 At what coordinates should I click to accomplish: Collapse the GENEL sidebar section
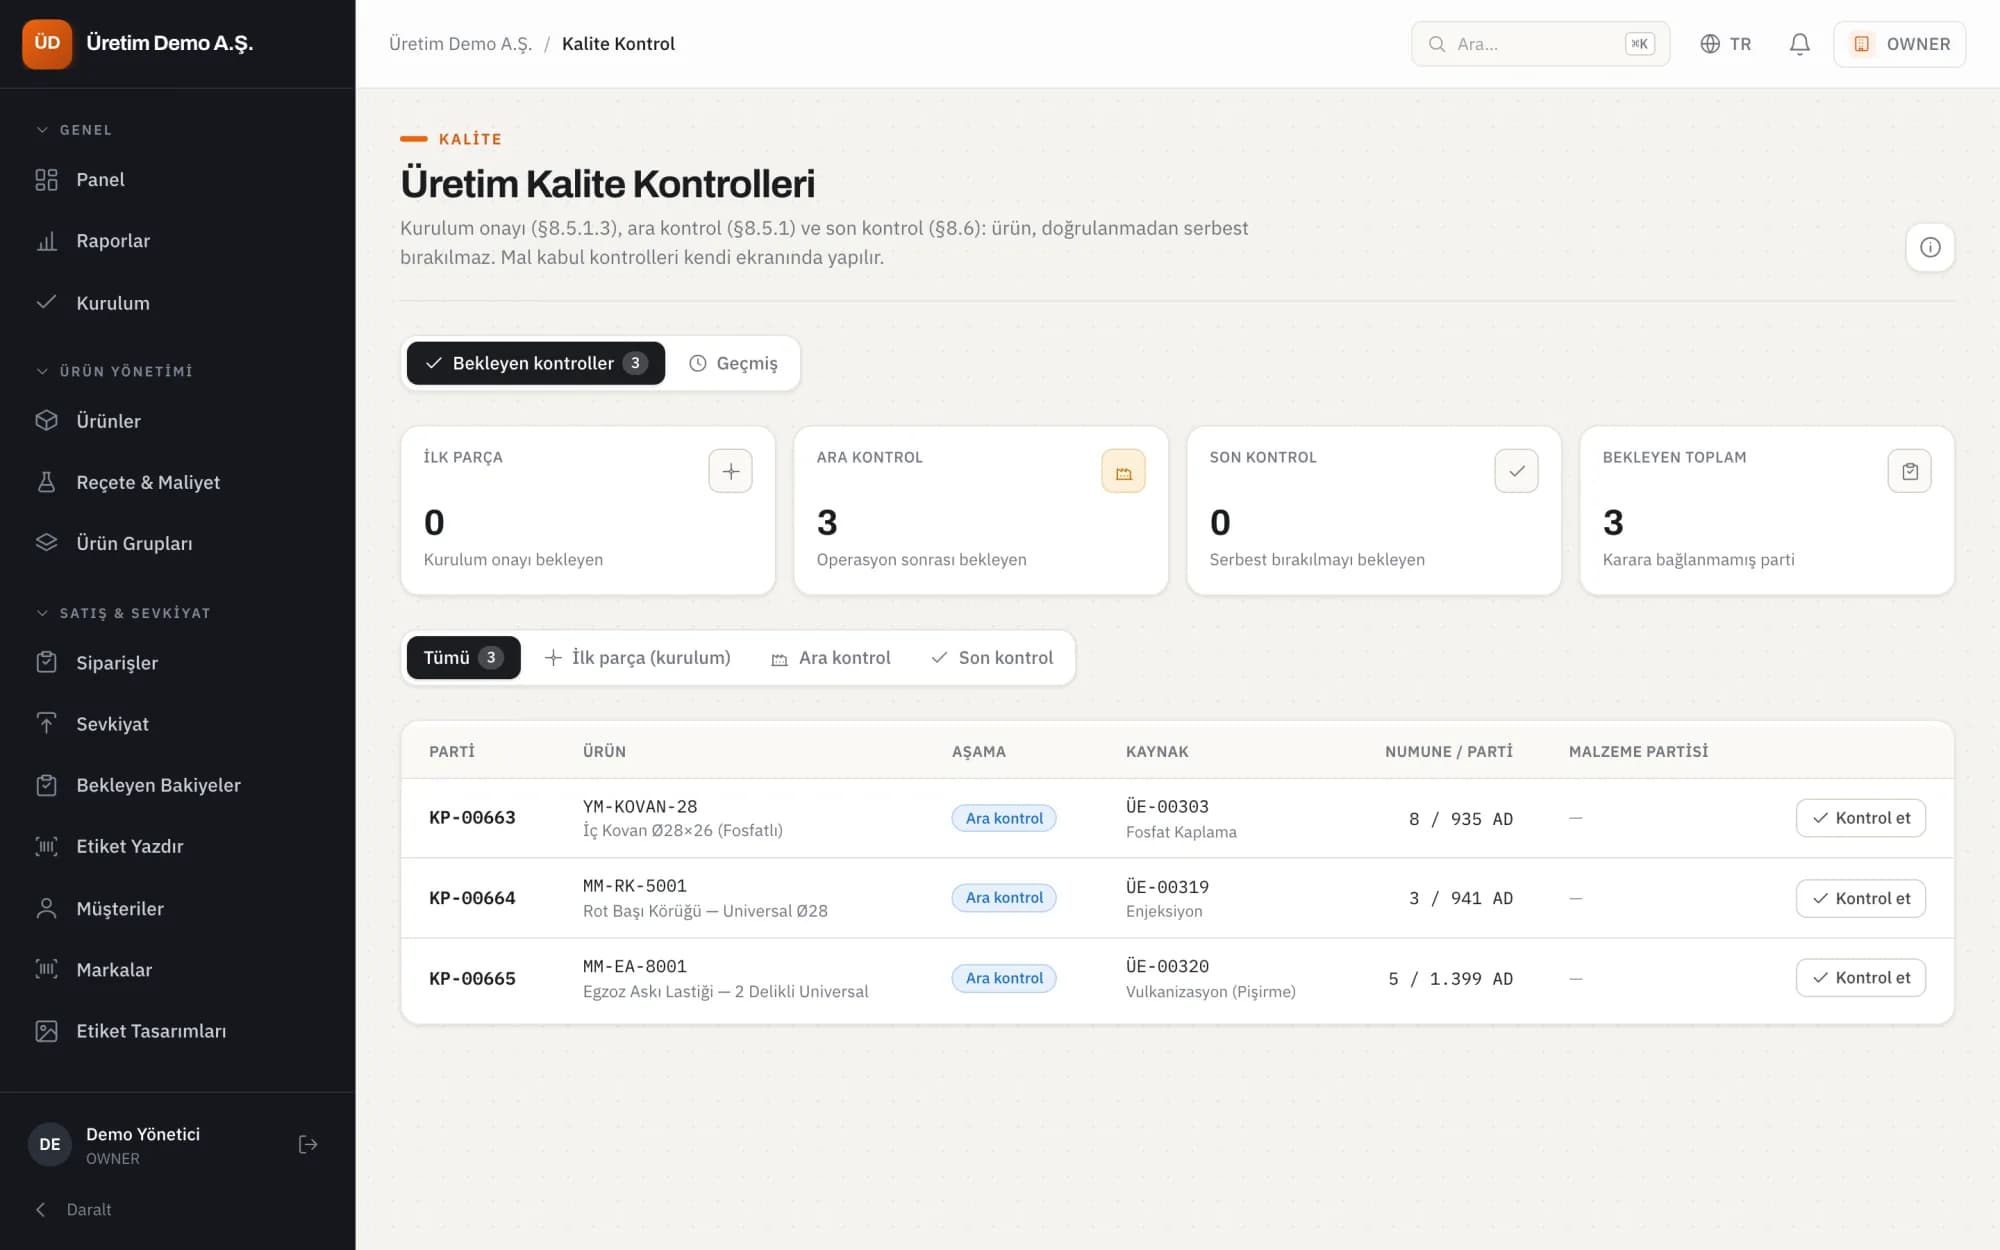coord(74,130)
